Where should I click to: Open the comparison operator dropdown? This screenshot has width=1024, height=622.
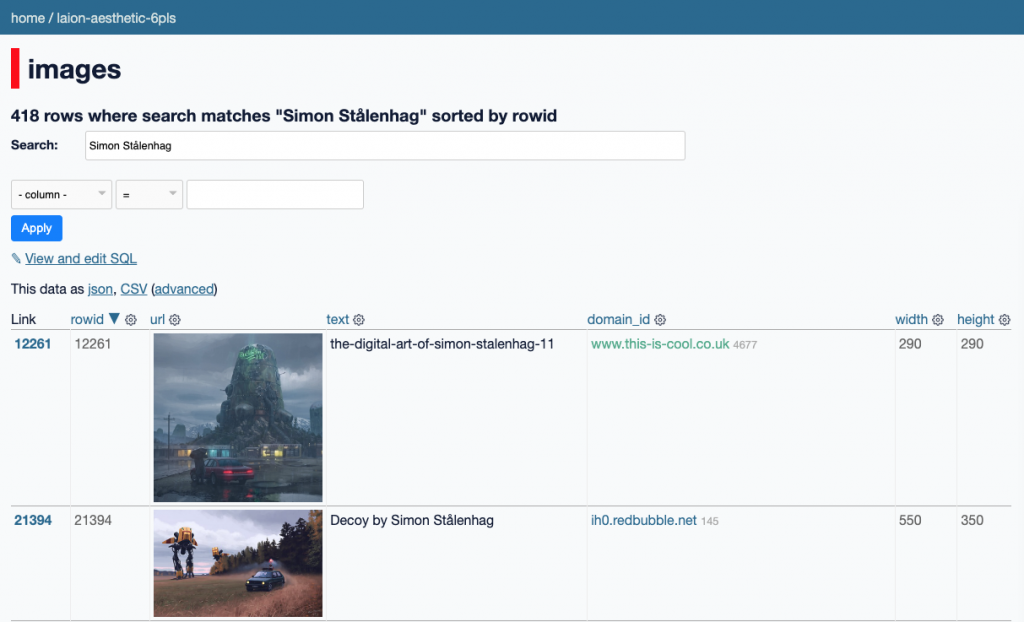[x=149, y=195]
